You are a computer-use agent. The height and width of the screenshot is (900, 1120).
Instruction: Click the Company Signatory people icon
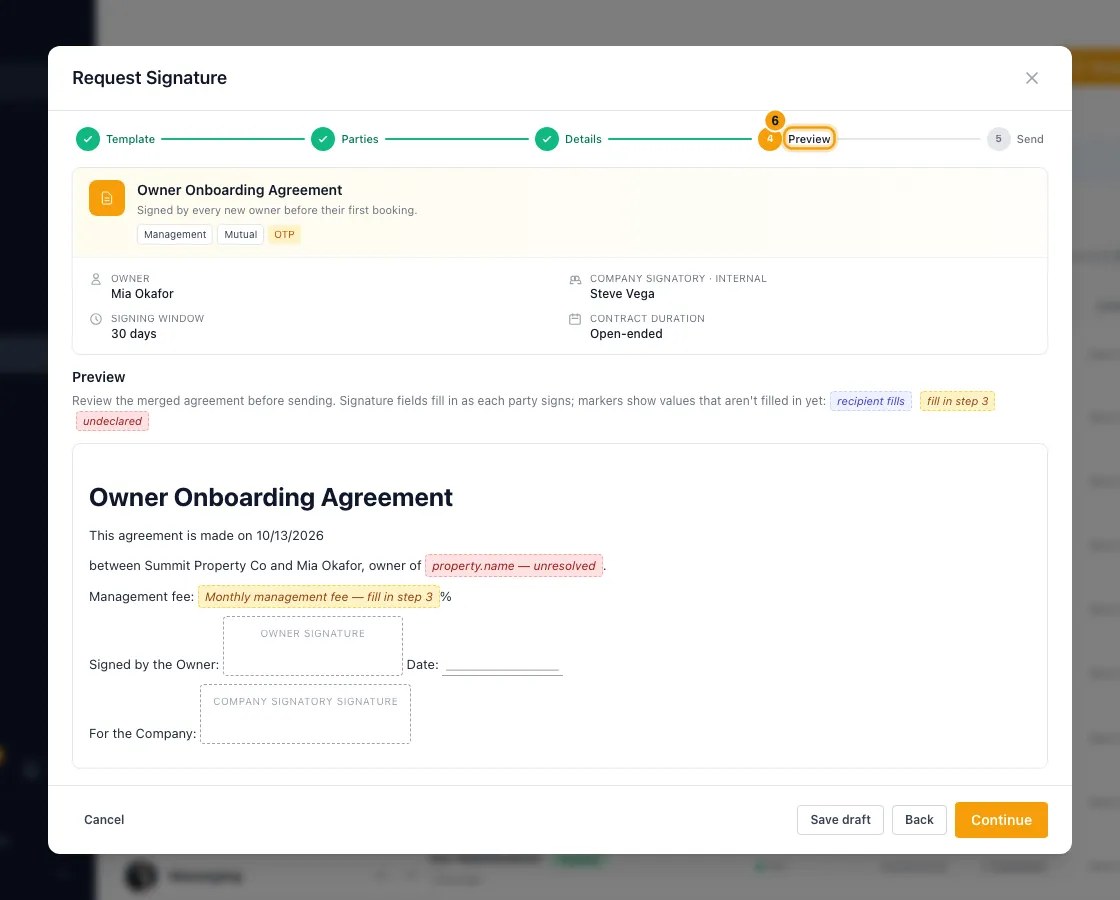click(x=575, y=279)
